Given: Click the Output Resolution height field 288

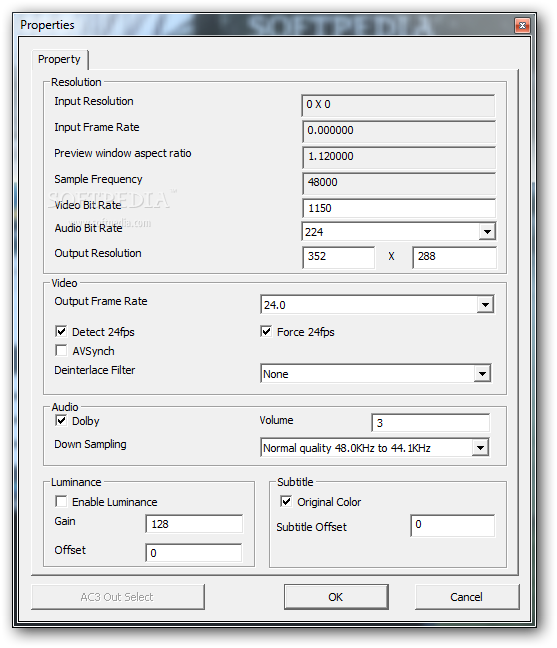Looking at the screenshot, I should click(454, 257).
